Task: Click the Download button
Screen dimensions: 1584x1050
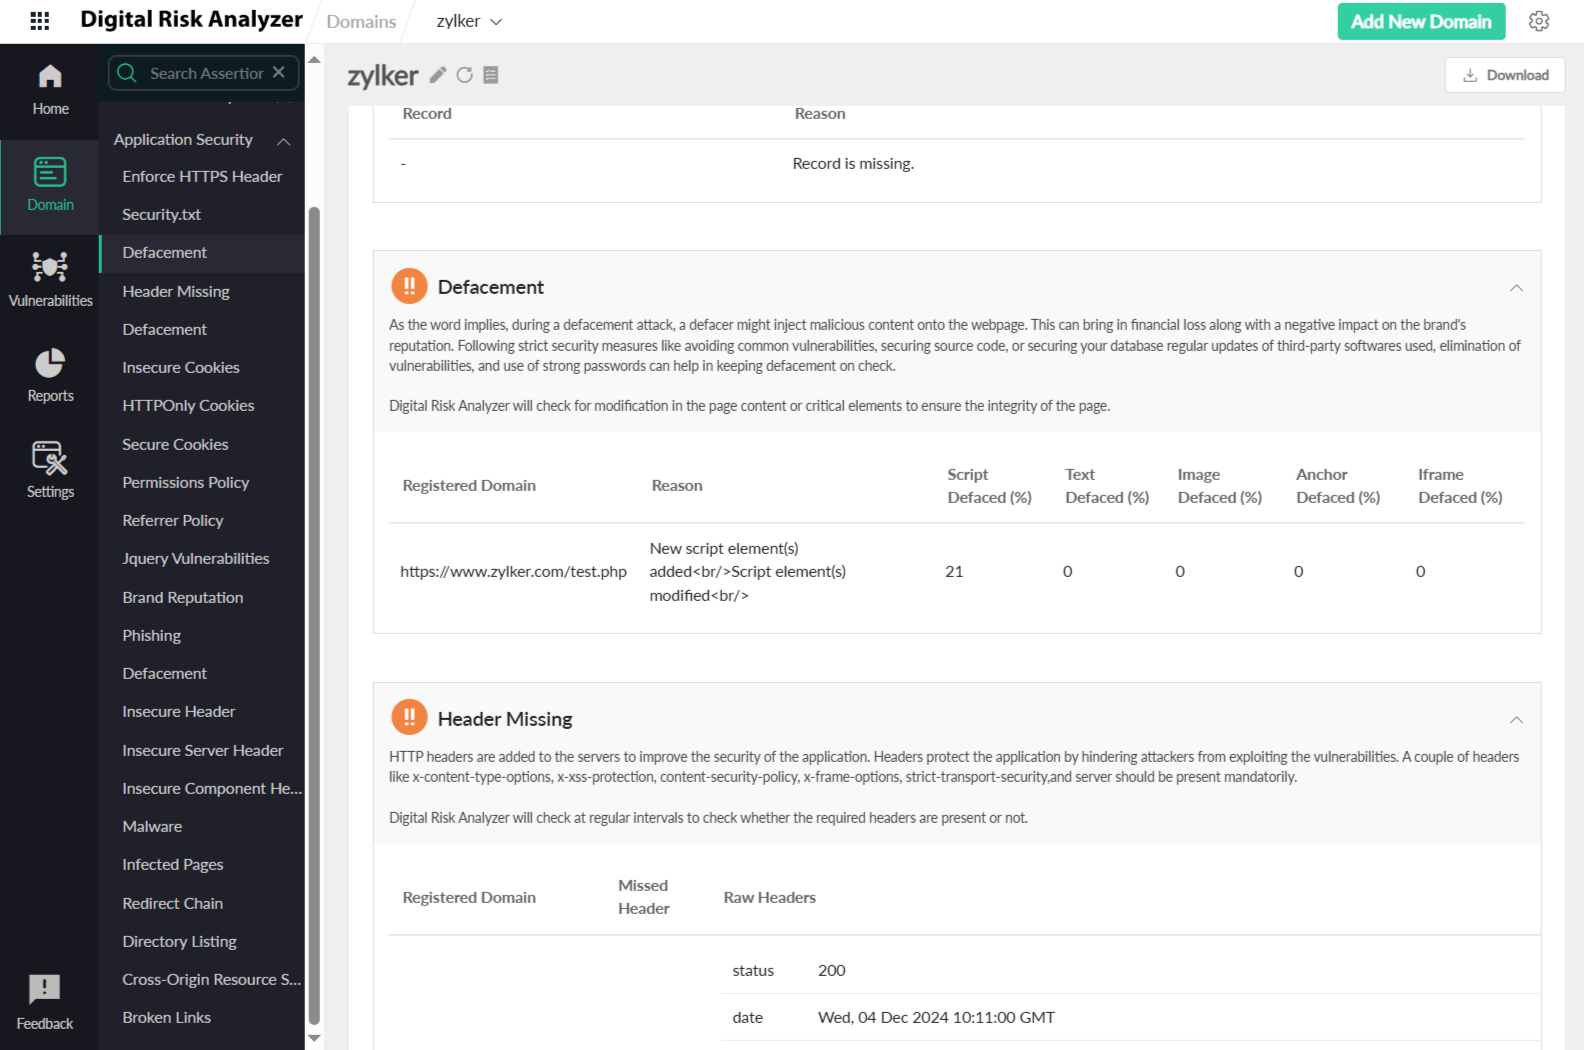Action: pos(1505,75)
